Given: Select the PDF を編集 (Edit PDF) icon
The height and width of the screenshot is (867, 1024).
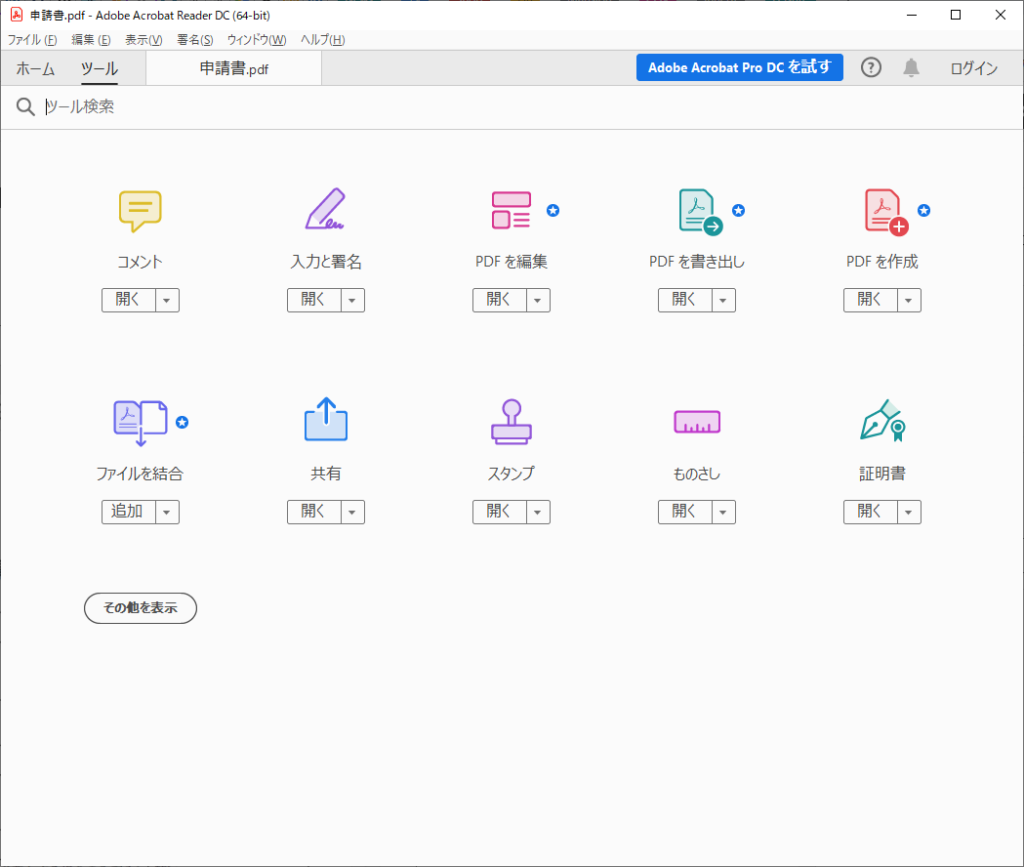Looking at the screenshot, I should tap(511, 211).
